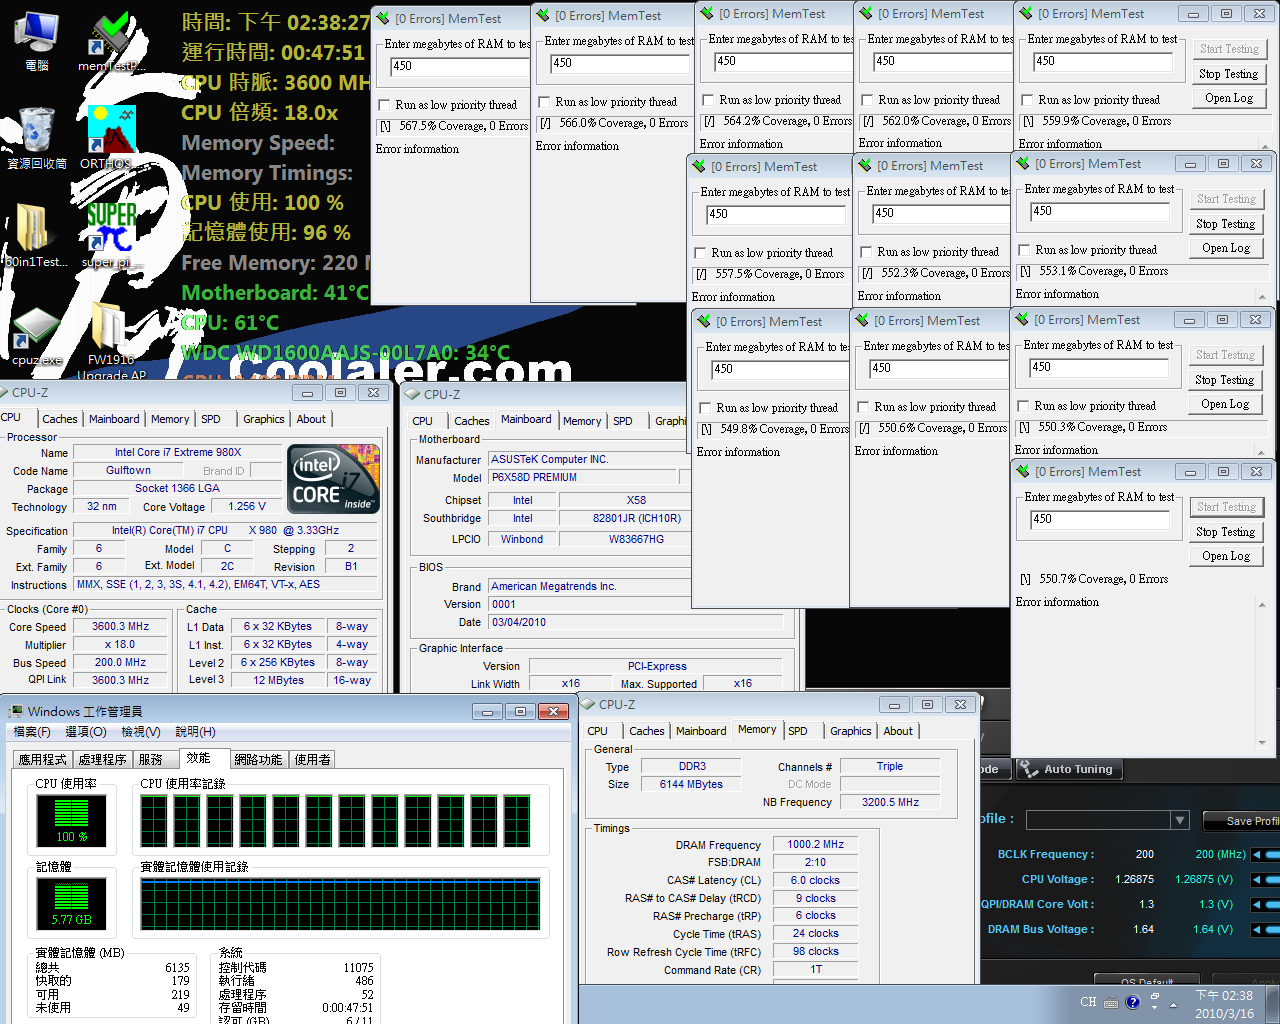Open the 80in1Test folder icon
The width and height of the screenshot is (1280, 1024).
[x=37, y=236]
